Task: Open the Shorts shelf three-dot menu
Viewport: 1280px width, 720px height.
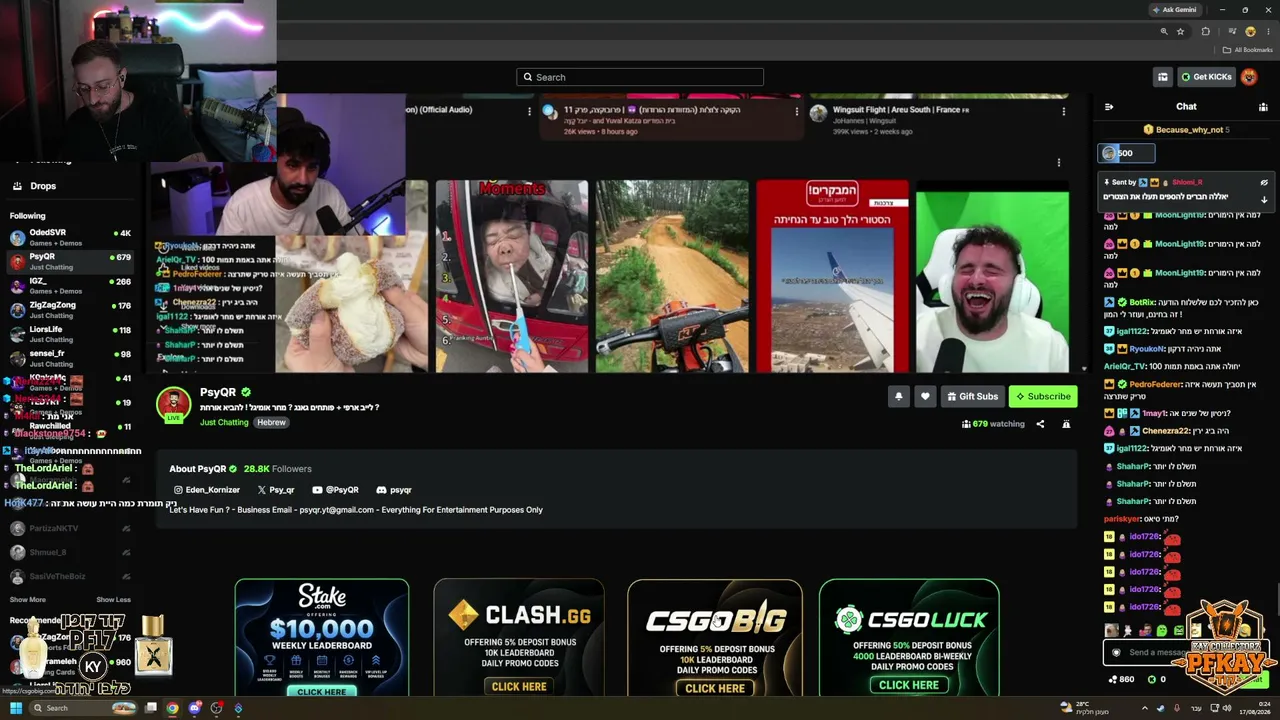Action: [x=1059, y=162]
